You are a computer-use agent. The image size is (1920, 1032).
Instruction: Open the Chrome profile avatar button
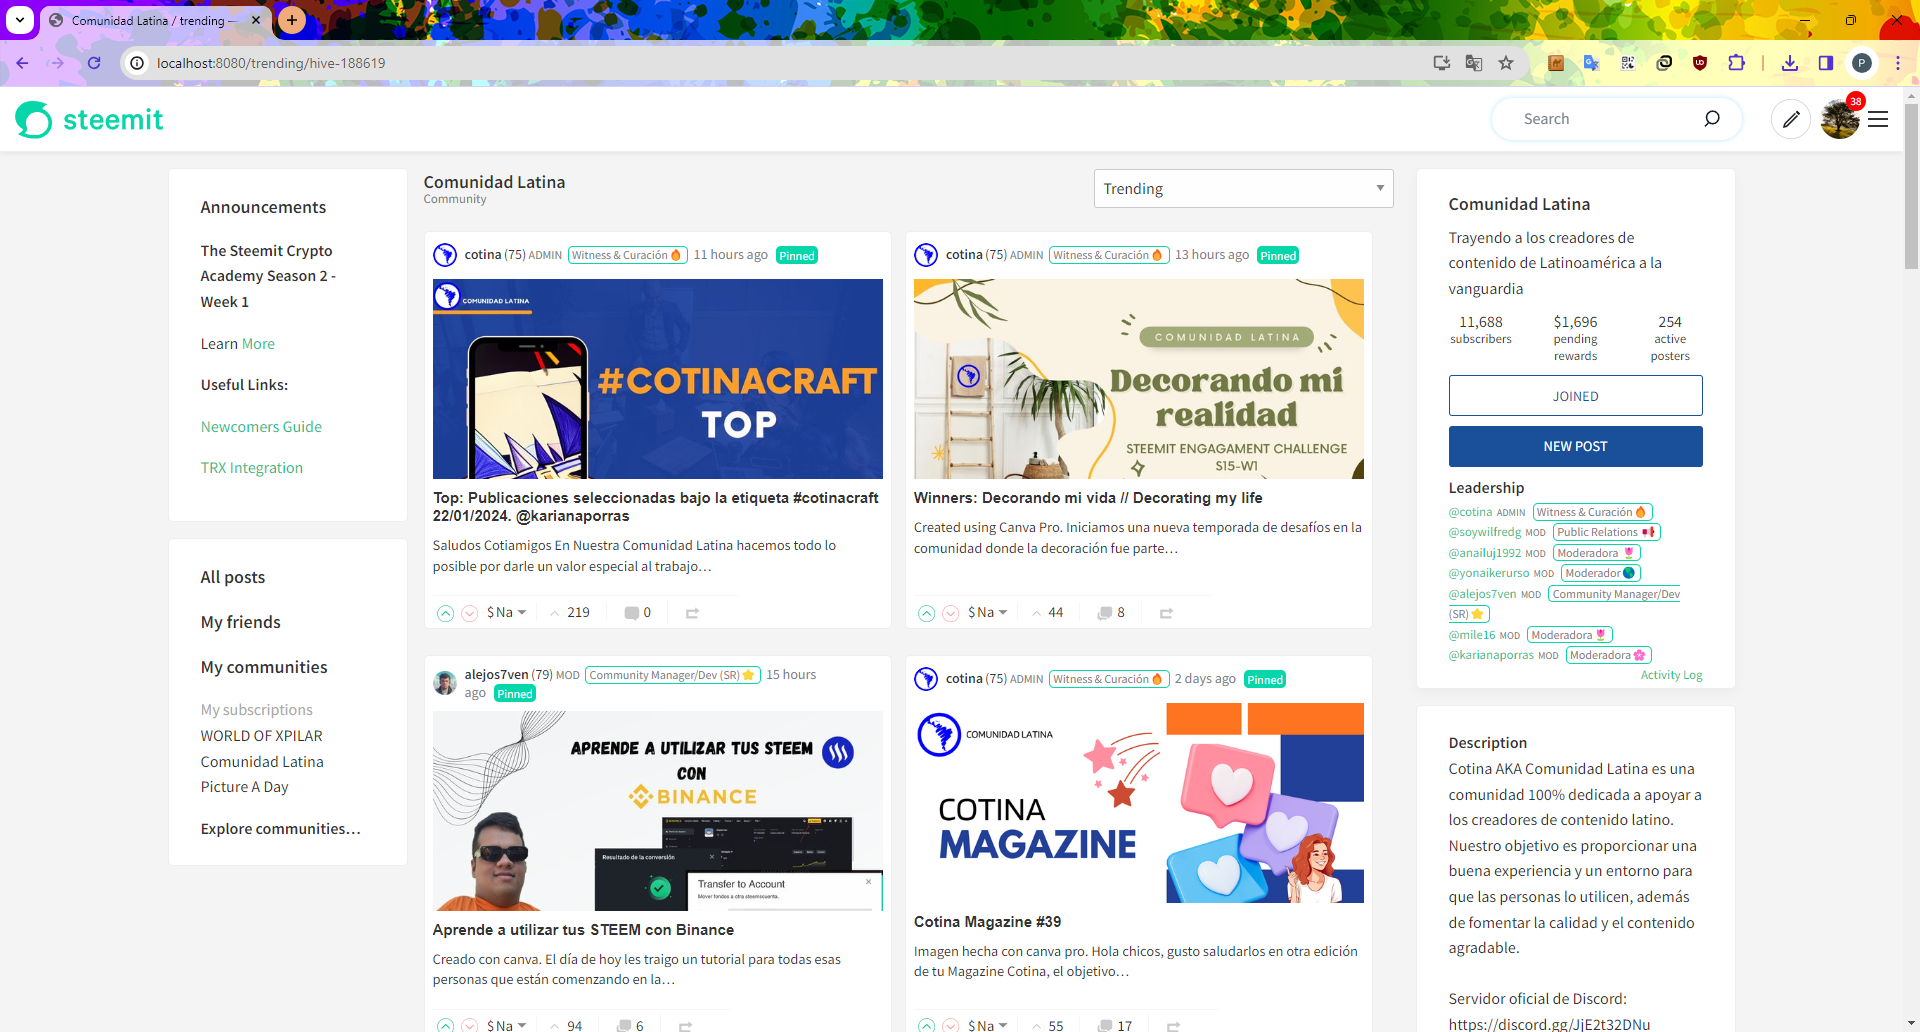click(x=1862, y=63)
